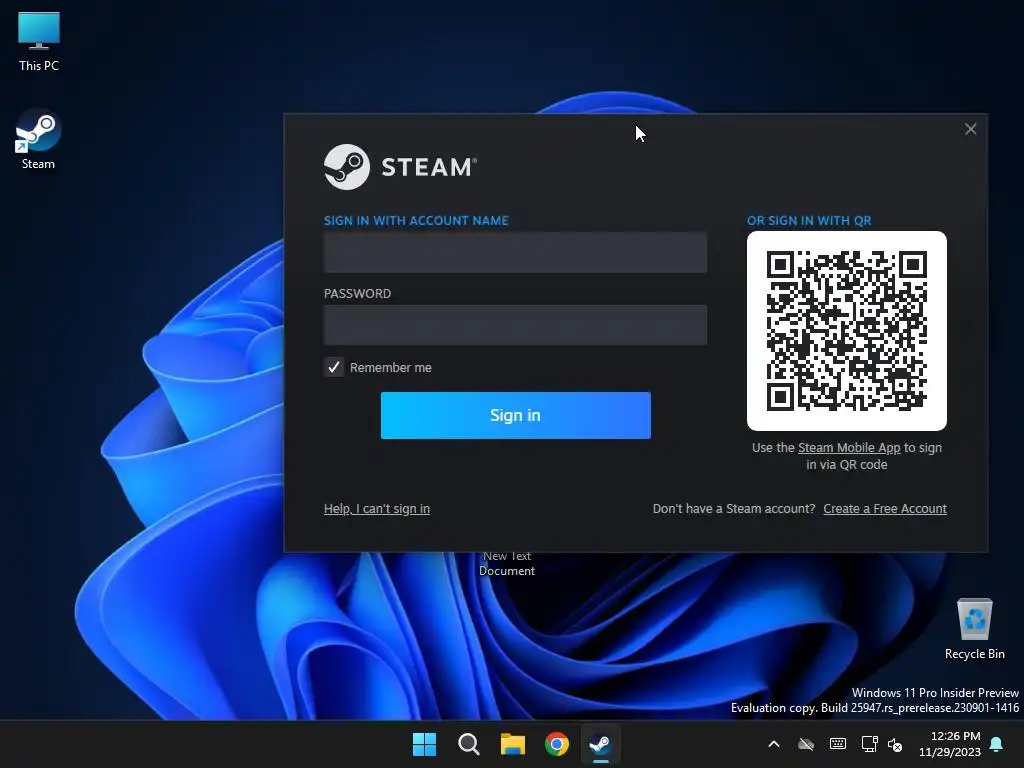Screen dimensions: 1024x768
Task: Open taskbar Search
Action: (468, 744)
